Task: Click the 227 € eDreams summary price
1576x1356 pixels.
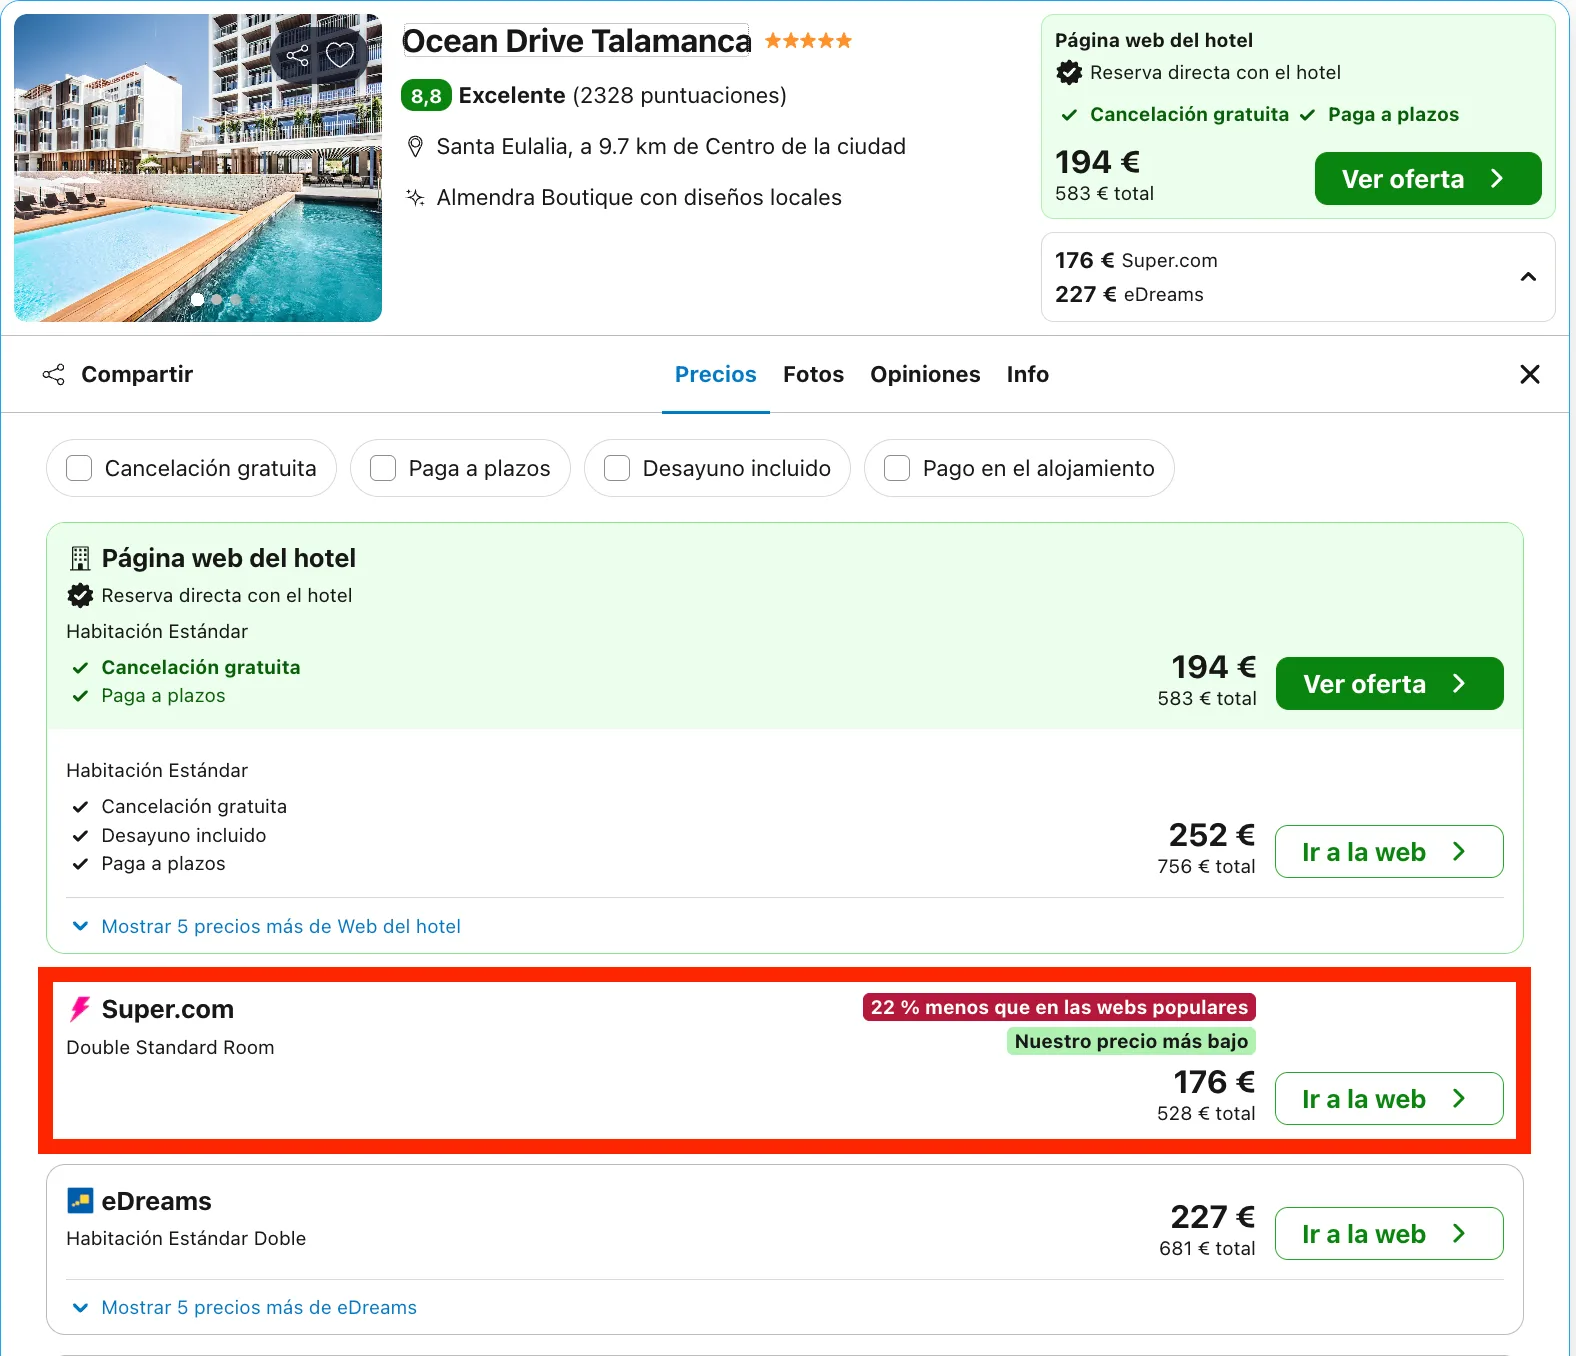Action: point(1129,294)
